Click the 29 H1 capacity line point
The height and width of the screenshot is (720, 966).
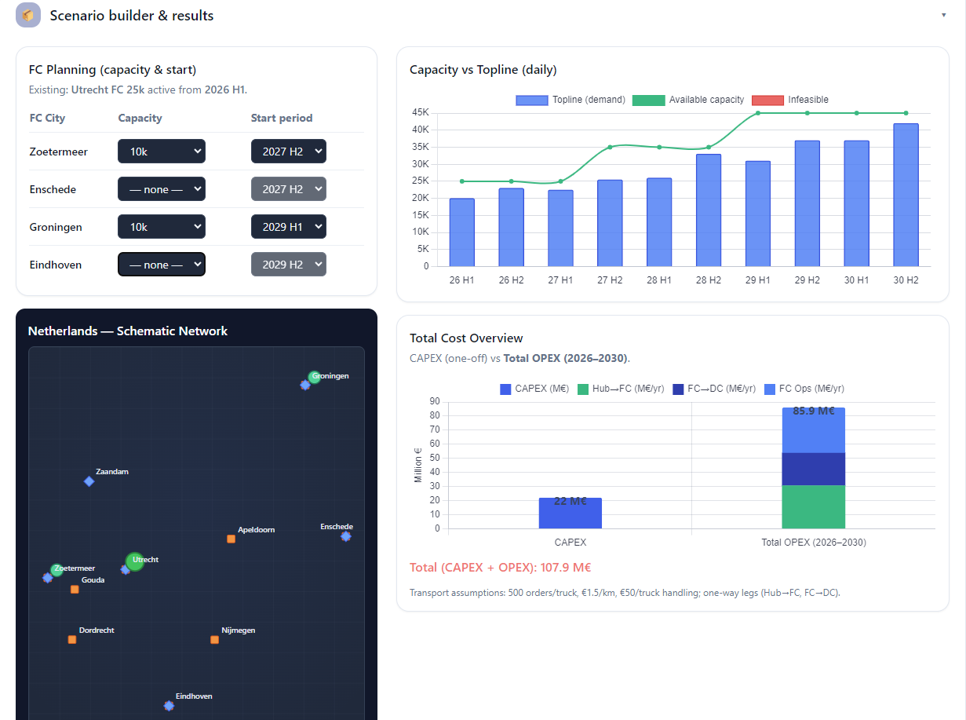point(758,113)
